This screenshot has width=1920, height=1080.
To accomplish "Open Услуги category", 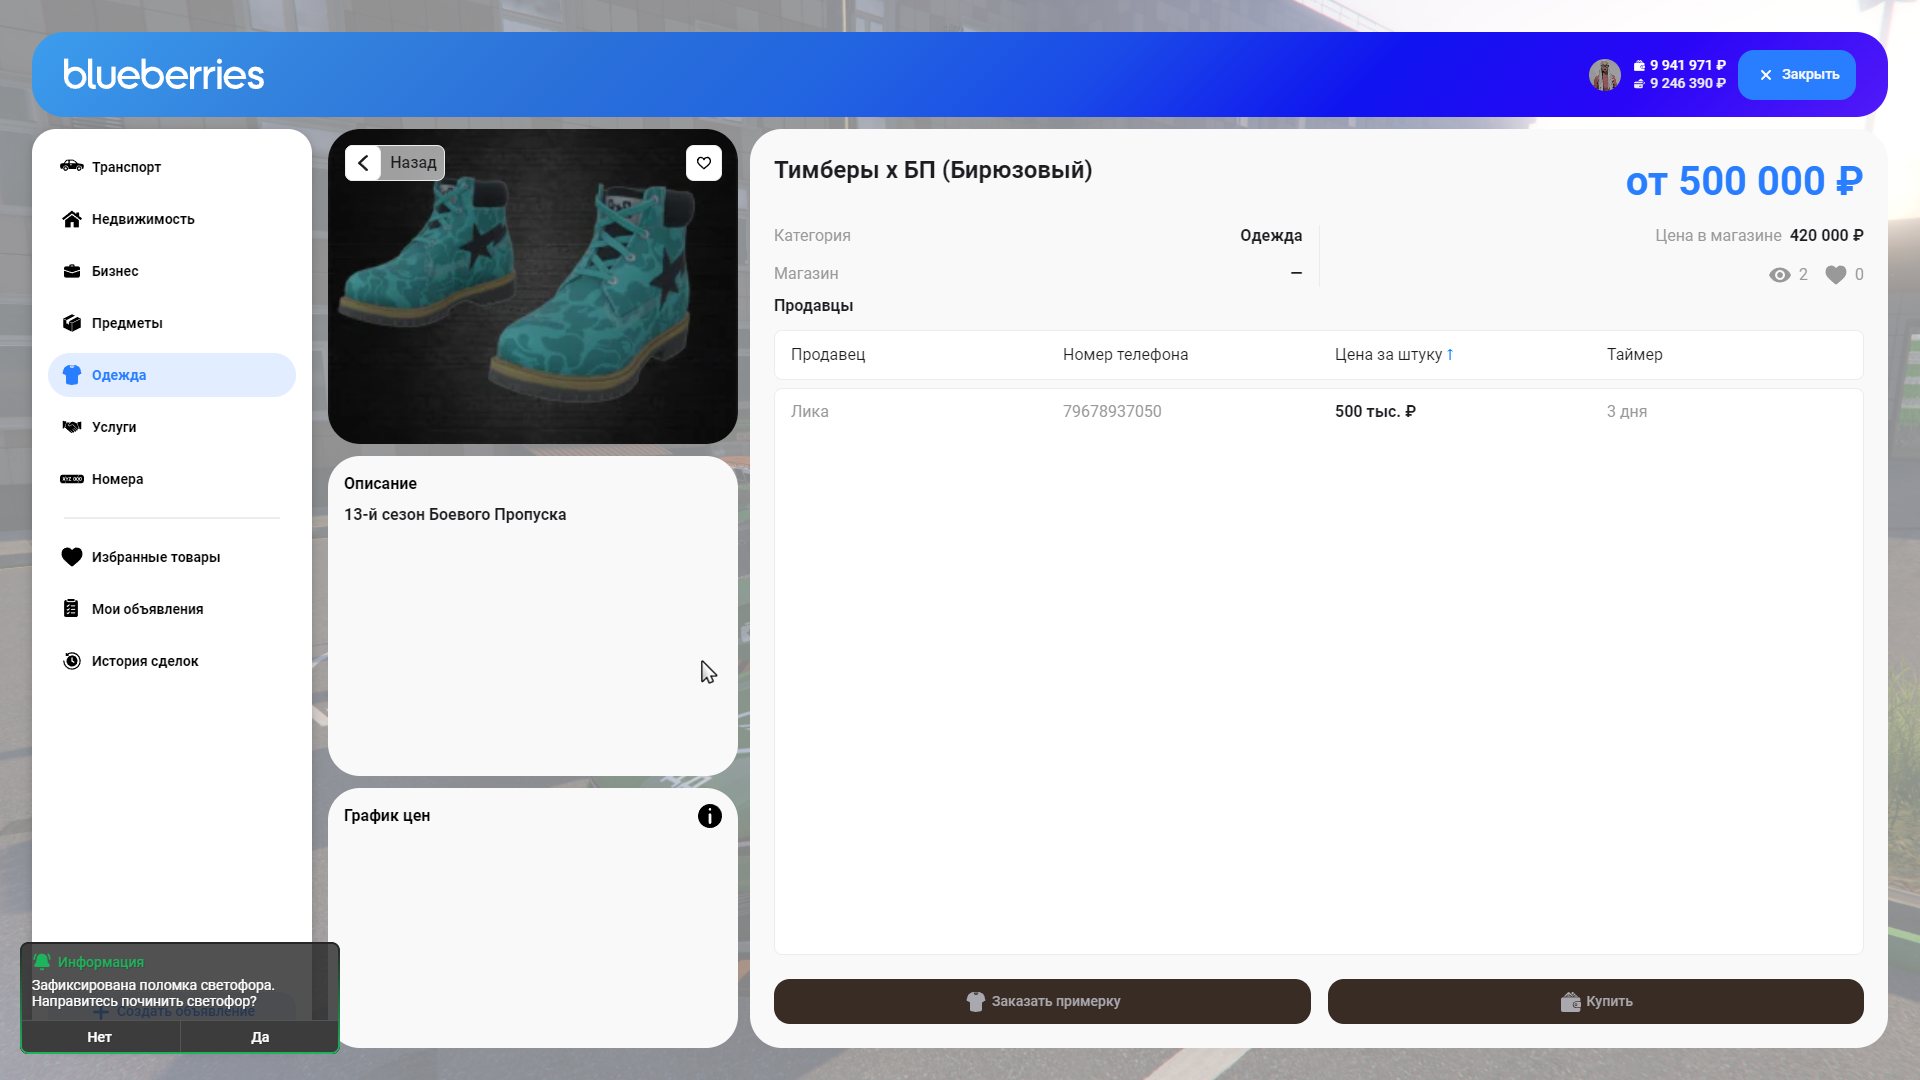I will pyautogui.click(x=172, y=427).
